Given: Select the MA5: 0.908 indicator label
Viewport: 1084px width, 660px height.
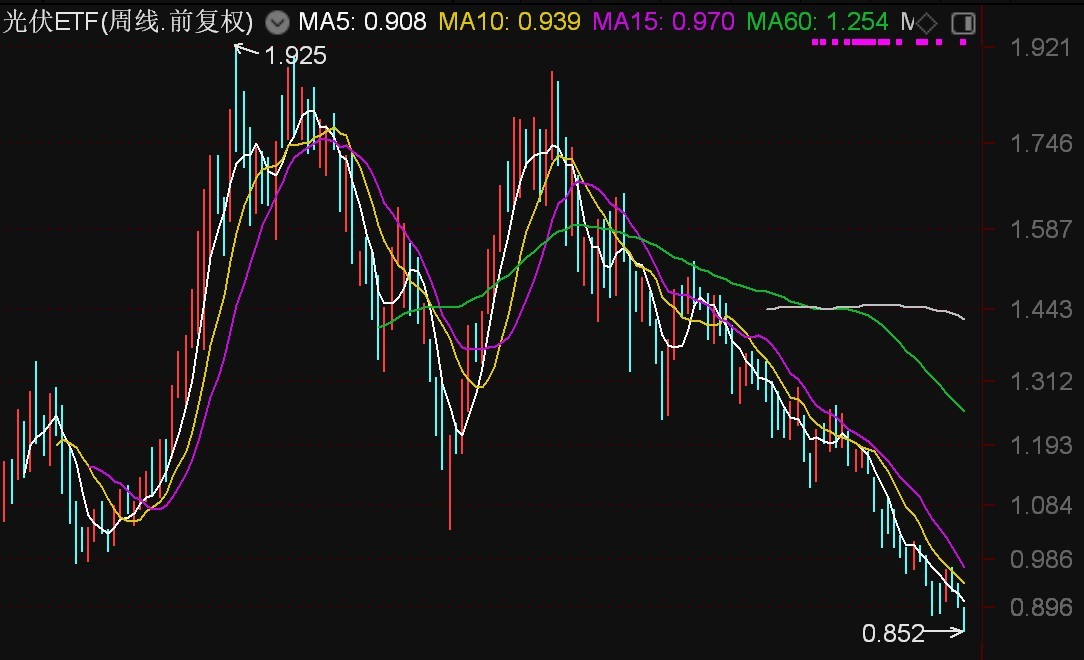Looking at the screenshot, I should 362,22.
